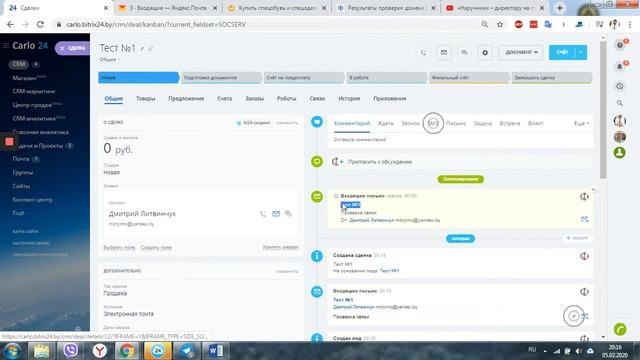This screenshot has height=360, width=640.
Task: Select the Новая pipeline stage
Action: pos(138,78)
